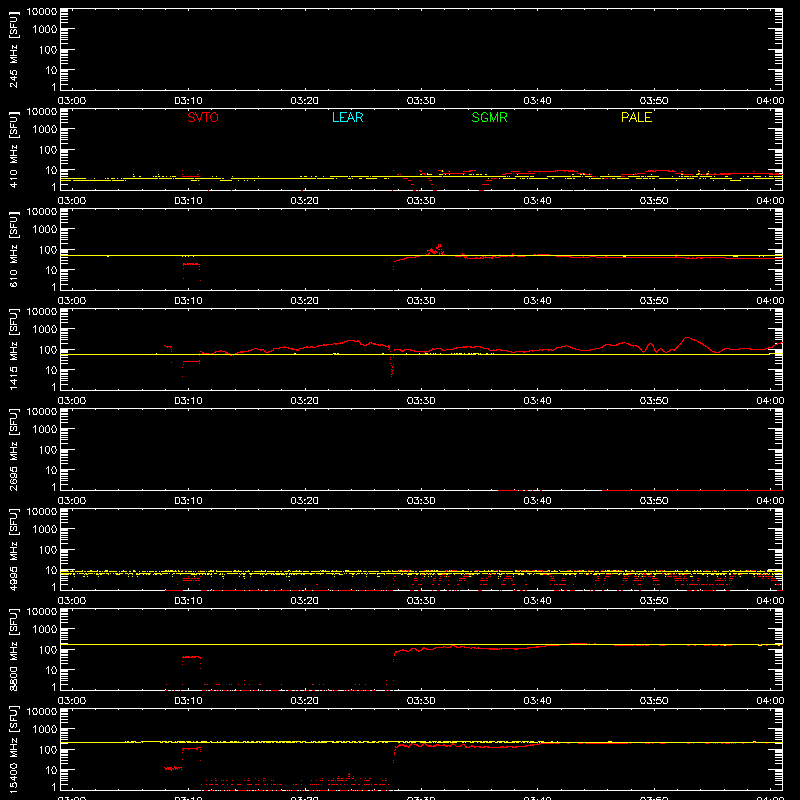Click 03:10 tick label under 1415 MHz panel
Image resolution: width=800 pixels, height=800 pixels.
point(188,401)
